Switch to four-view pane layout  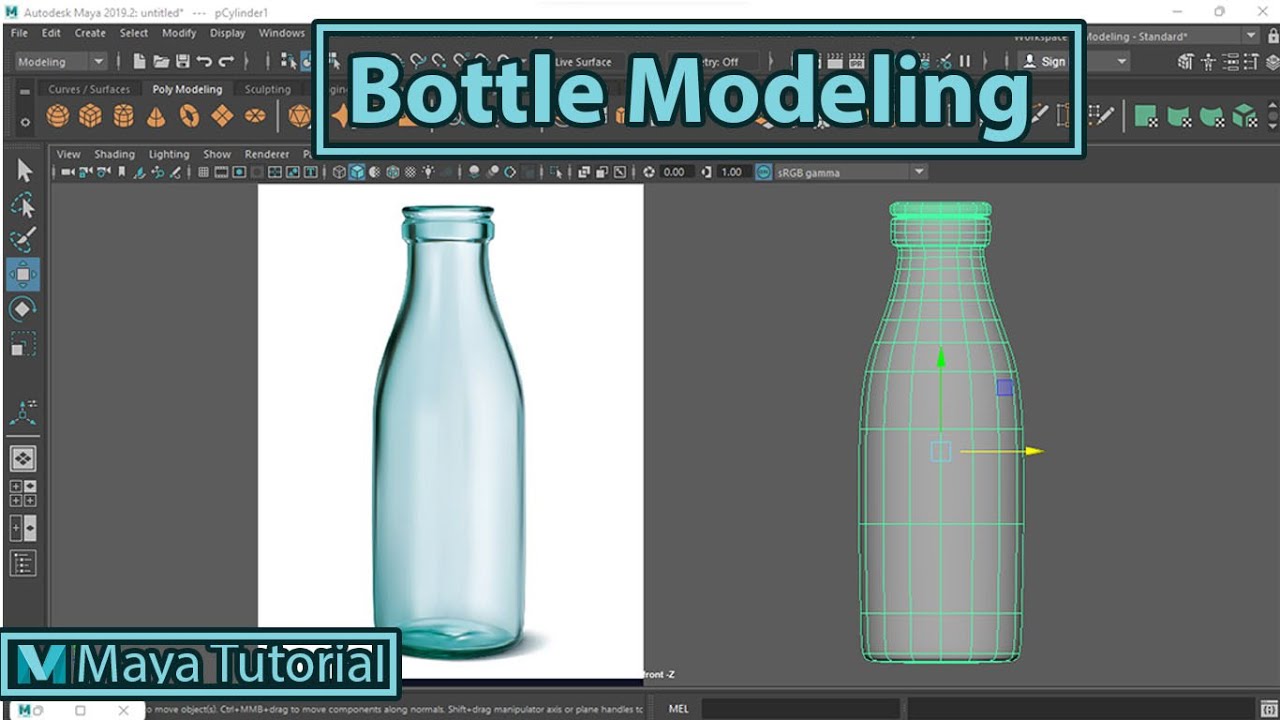tap(23, 493)
